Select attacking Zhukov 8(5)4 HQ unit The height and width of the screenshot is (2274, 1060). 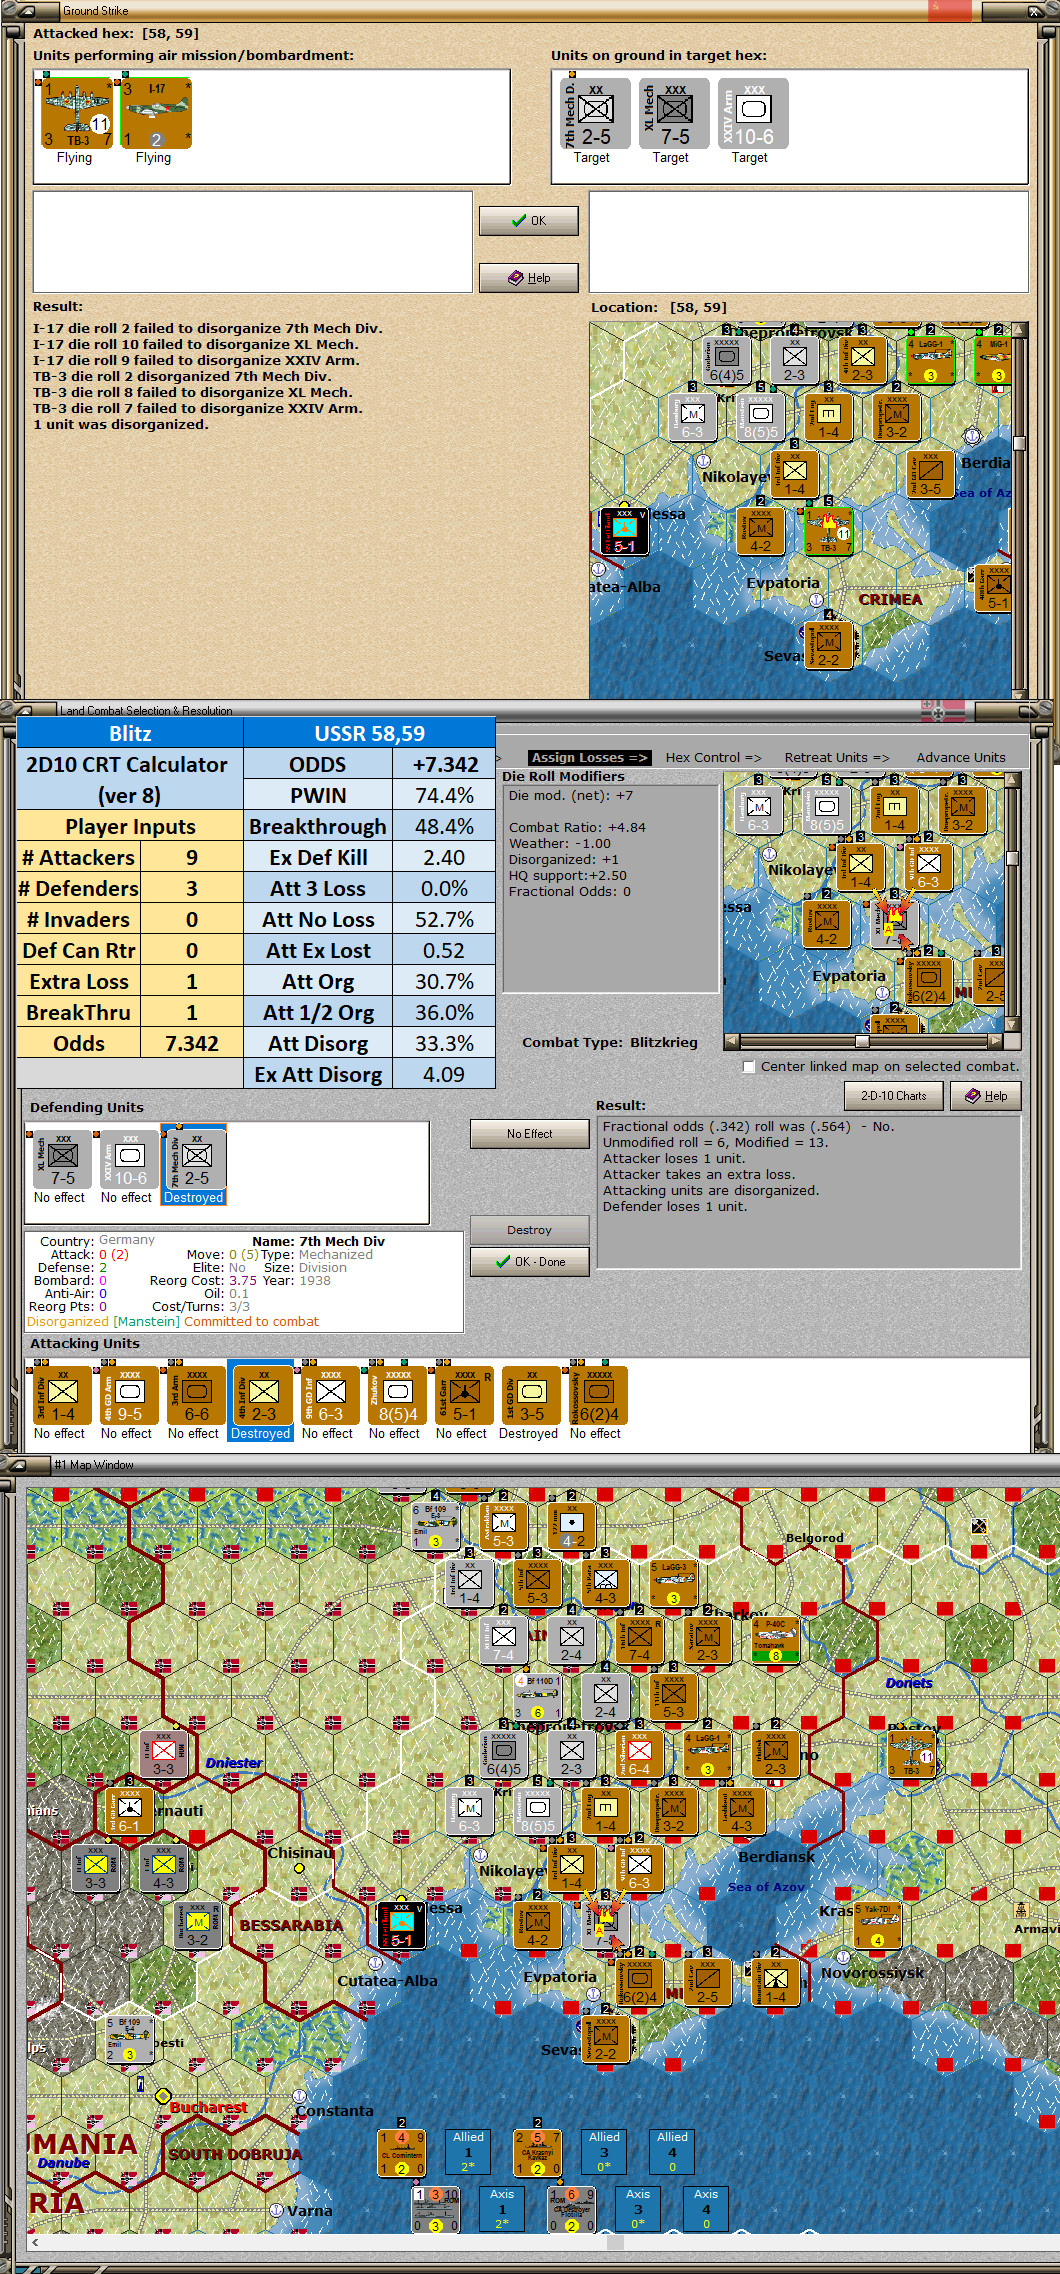tap(396, 1394)
